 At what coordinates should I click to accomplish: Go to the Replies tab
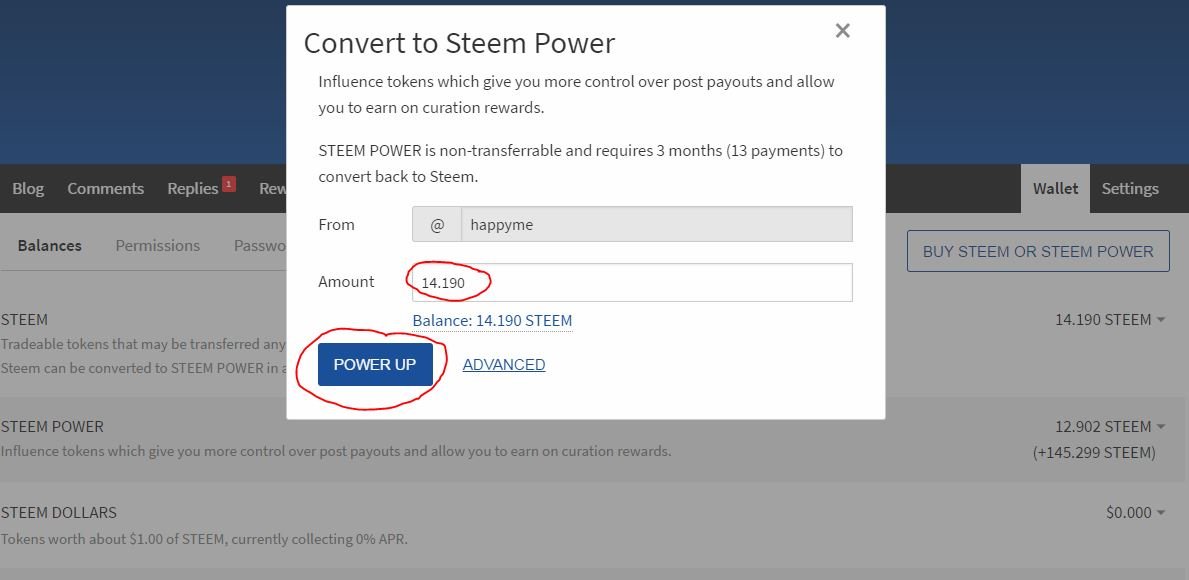(193, 189)
